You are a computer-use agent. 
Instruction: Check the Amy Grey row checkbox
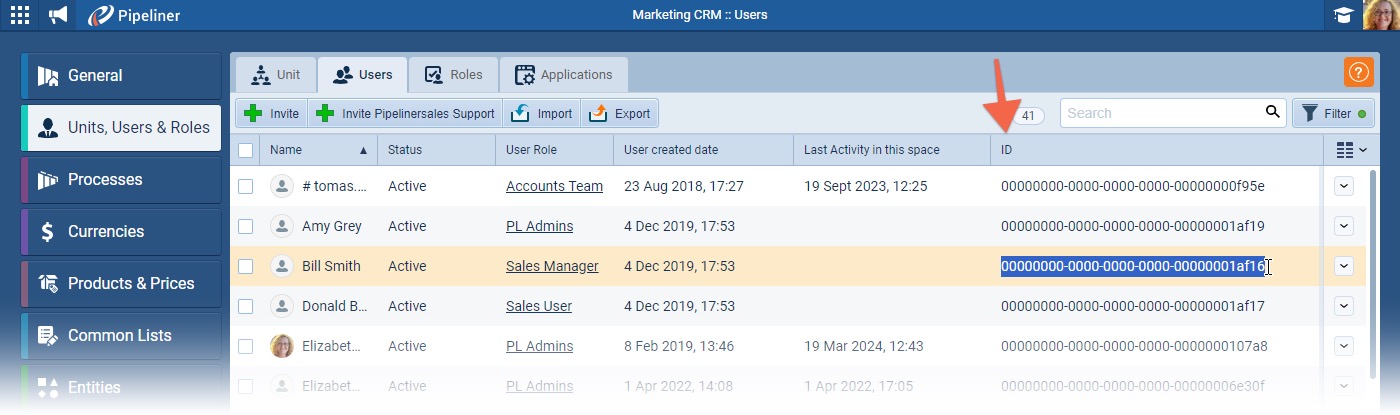246,226
